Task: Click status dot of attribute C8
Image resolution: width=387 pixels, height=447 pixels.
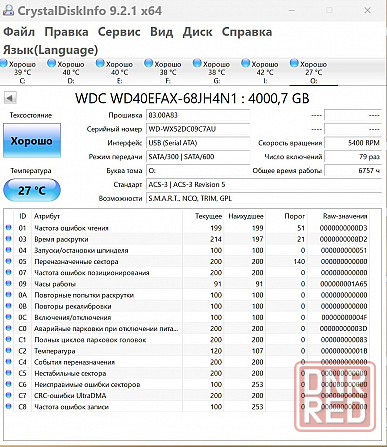Action: point(9,407)
